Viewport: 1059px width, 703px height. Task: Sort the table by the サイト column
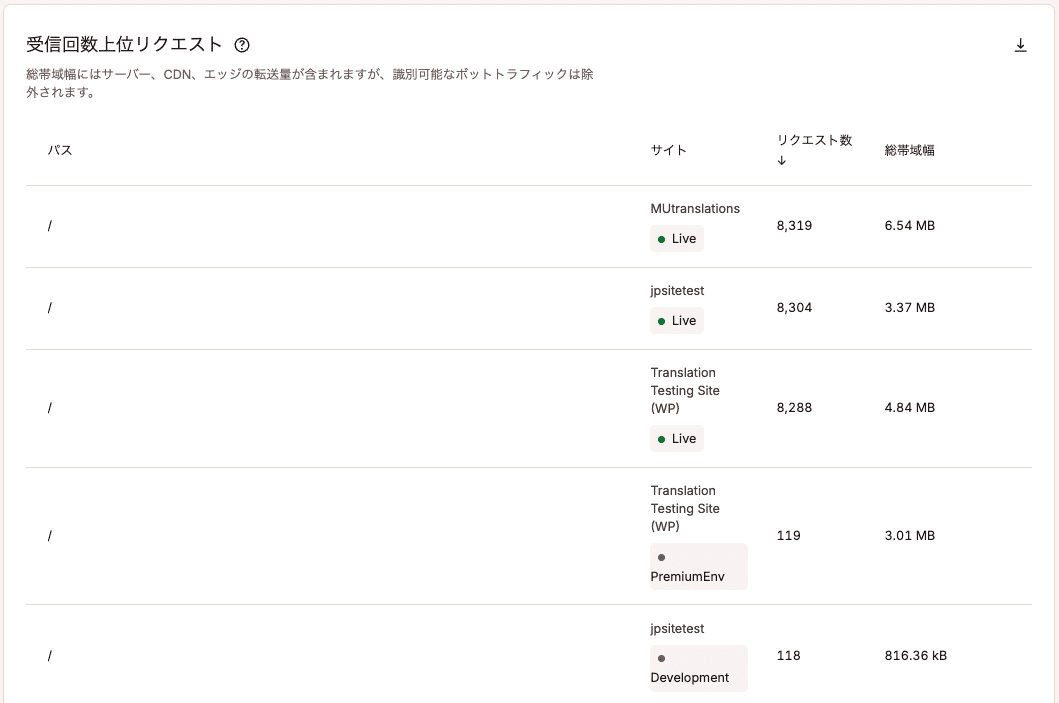(666, 150)
